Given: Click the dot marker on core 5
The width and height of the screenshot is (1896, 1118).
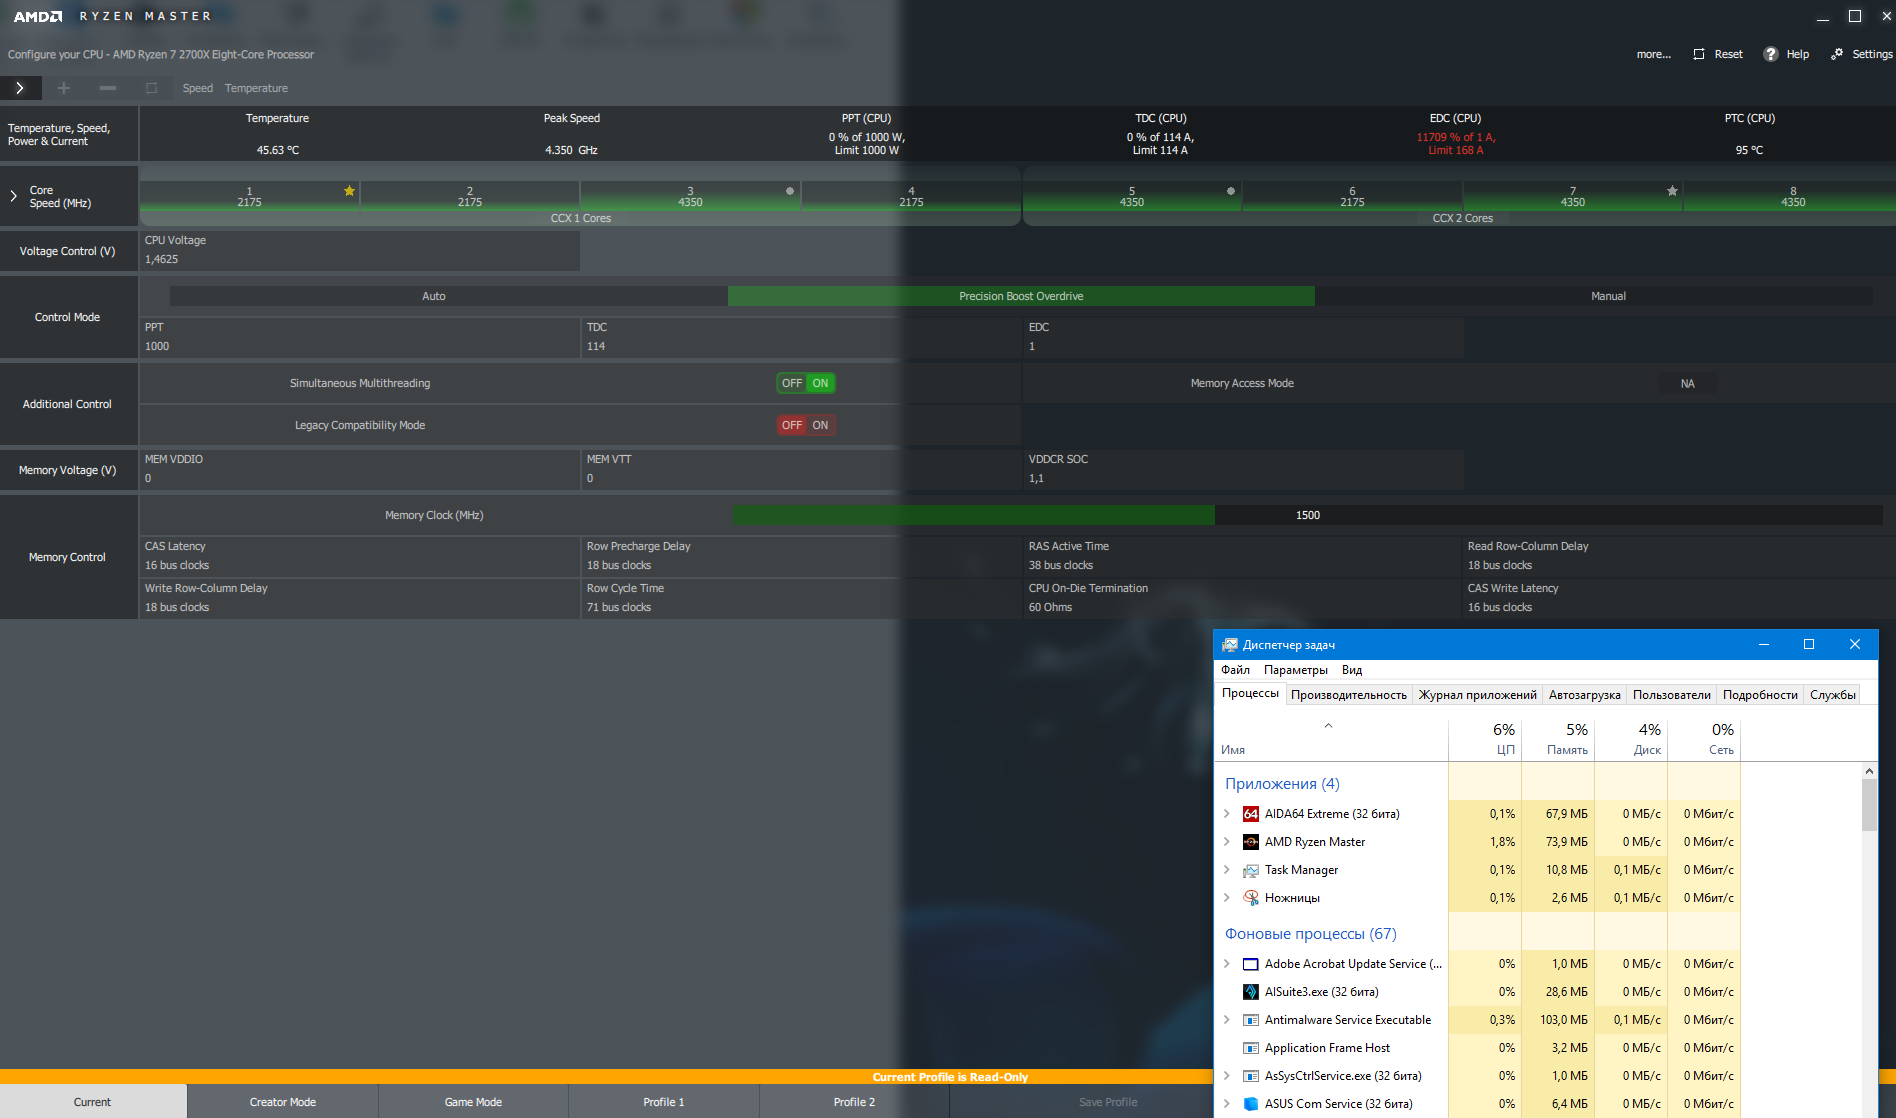Looking at the screenshot, I should (x=1231, y=191).
